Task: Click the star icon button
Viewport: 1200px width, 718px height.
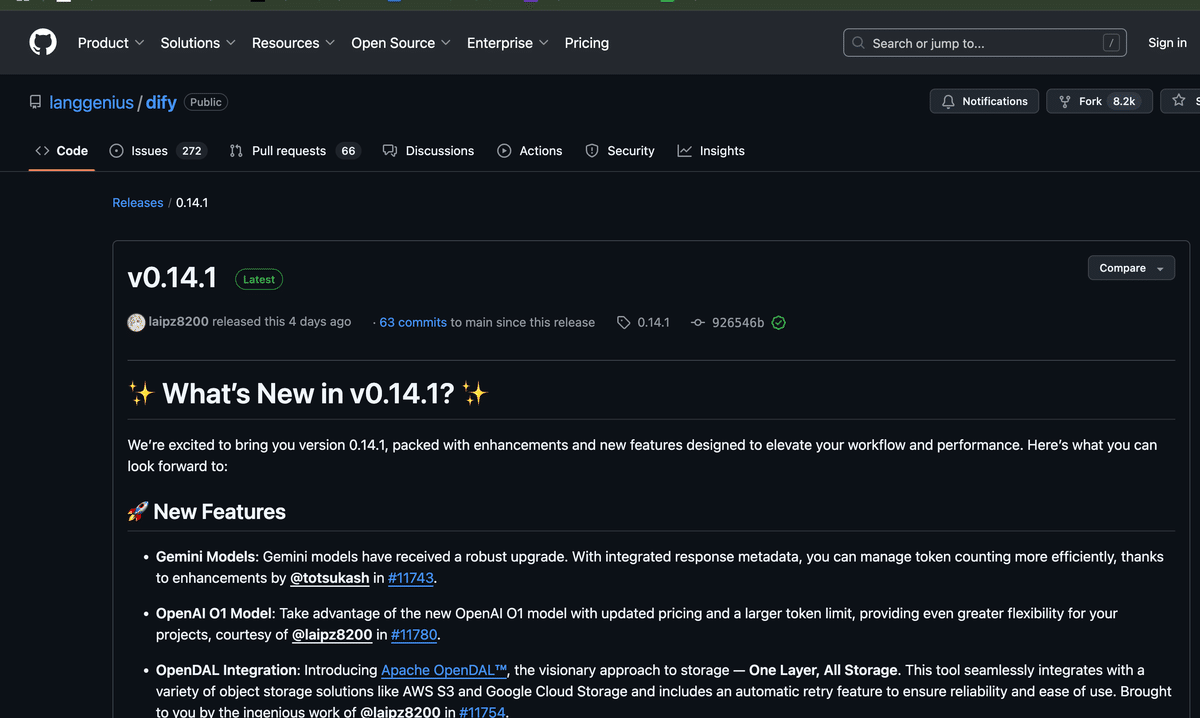Action: (1179, 101)
